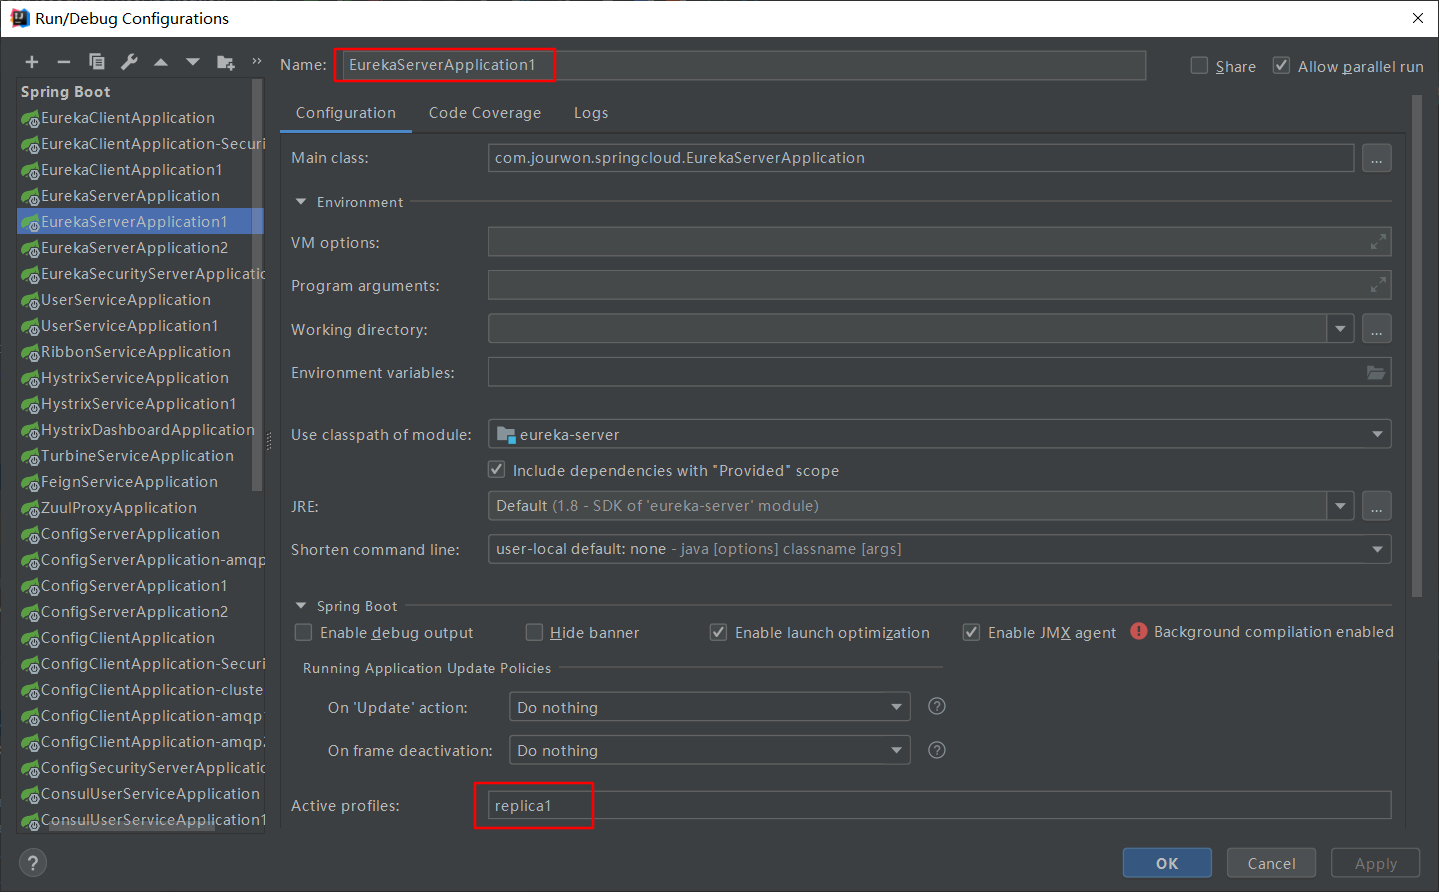The width and height of the screenshot is (1439, 892).
Task: Click the right panel vertical scrollbar
Action: pyautogui.click(x=1416, y=345)
